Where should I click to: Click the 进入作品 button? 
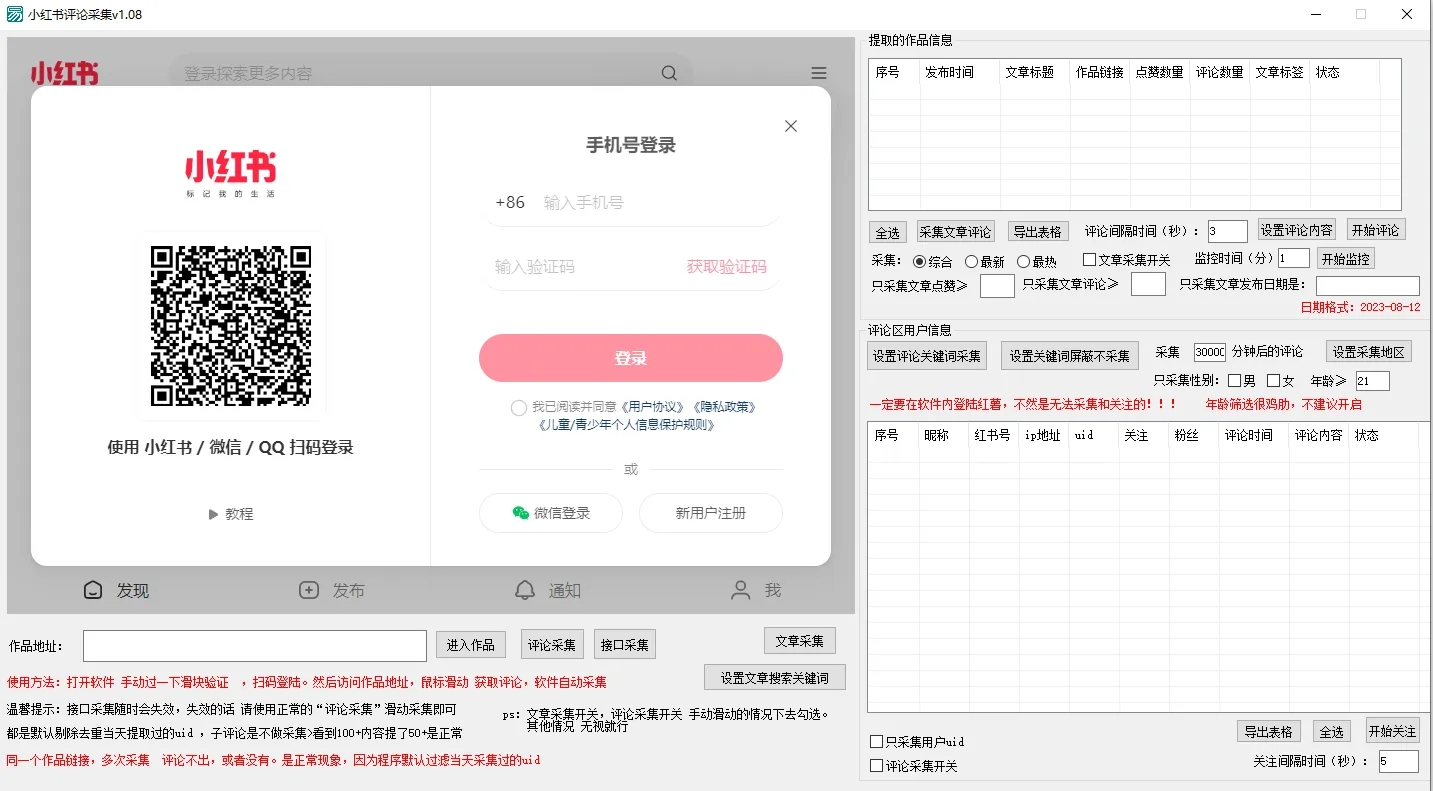click(471, 645)
